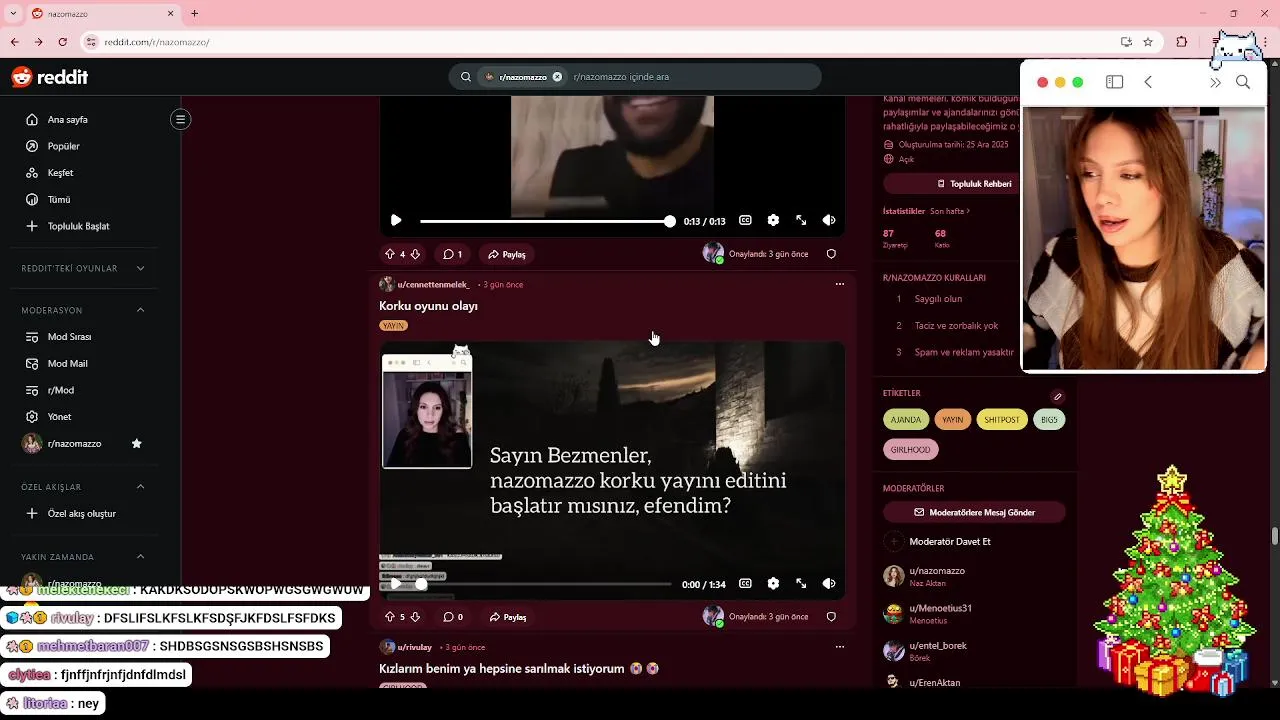1280x720 pixels.
Task: Open Keşfet page
Action: coord(60,173)
